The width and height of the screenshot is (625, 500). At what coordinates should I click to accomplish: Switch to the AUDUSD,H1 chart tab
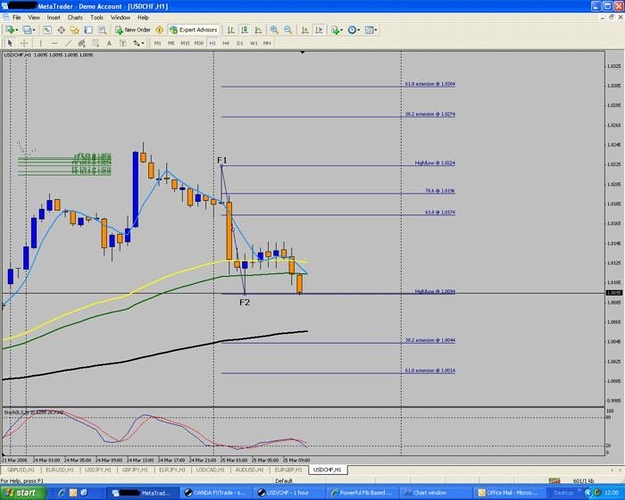coord(249,470)
